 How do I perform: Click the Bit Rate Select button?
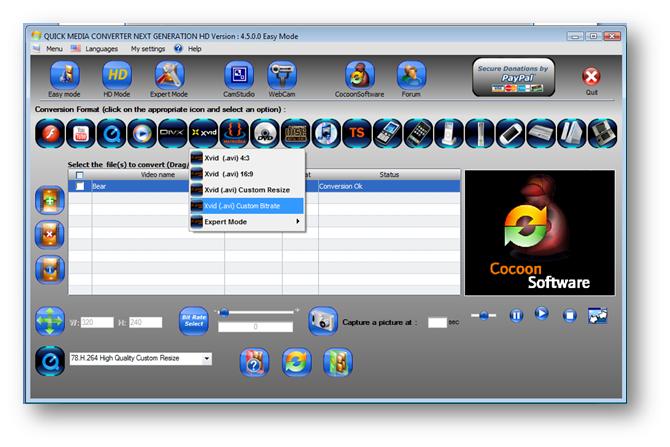(194, 321)
